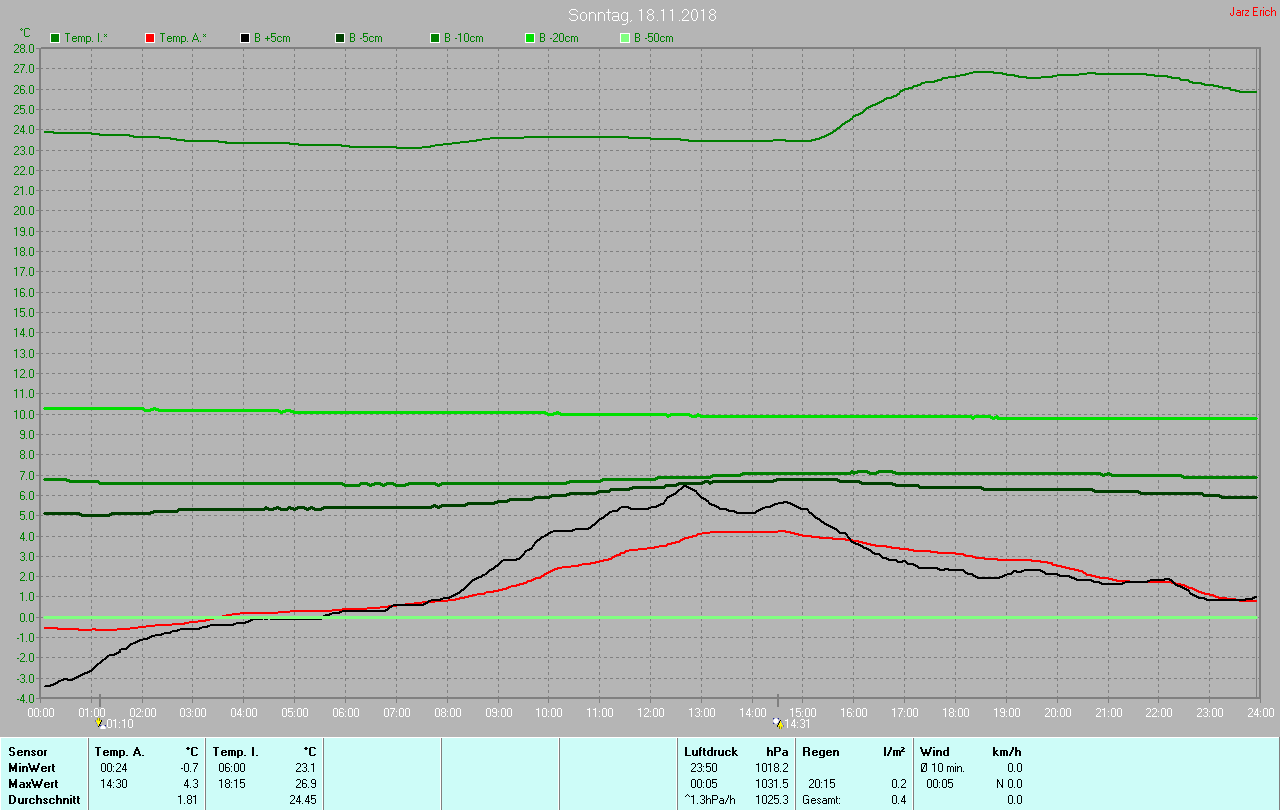Click the 'l/m²' unit header

(894, 751)
